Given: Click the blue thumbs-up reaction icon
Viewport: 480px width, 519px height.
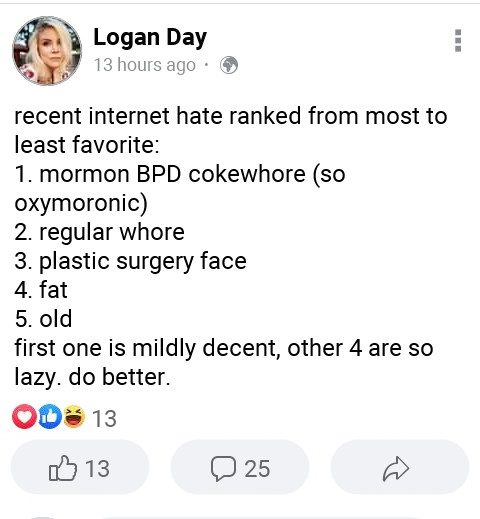Looking at the screenshot, I should (x=50, y=417).
